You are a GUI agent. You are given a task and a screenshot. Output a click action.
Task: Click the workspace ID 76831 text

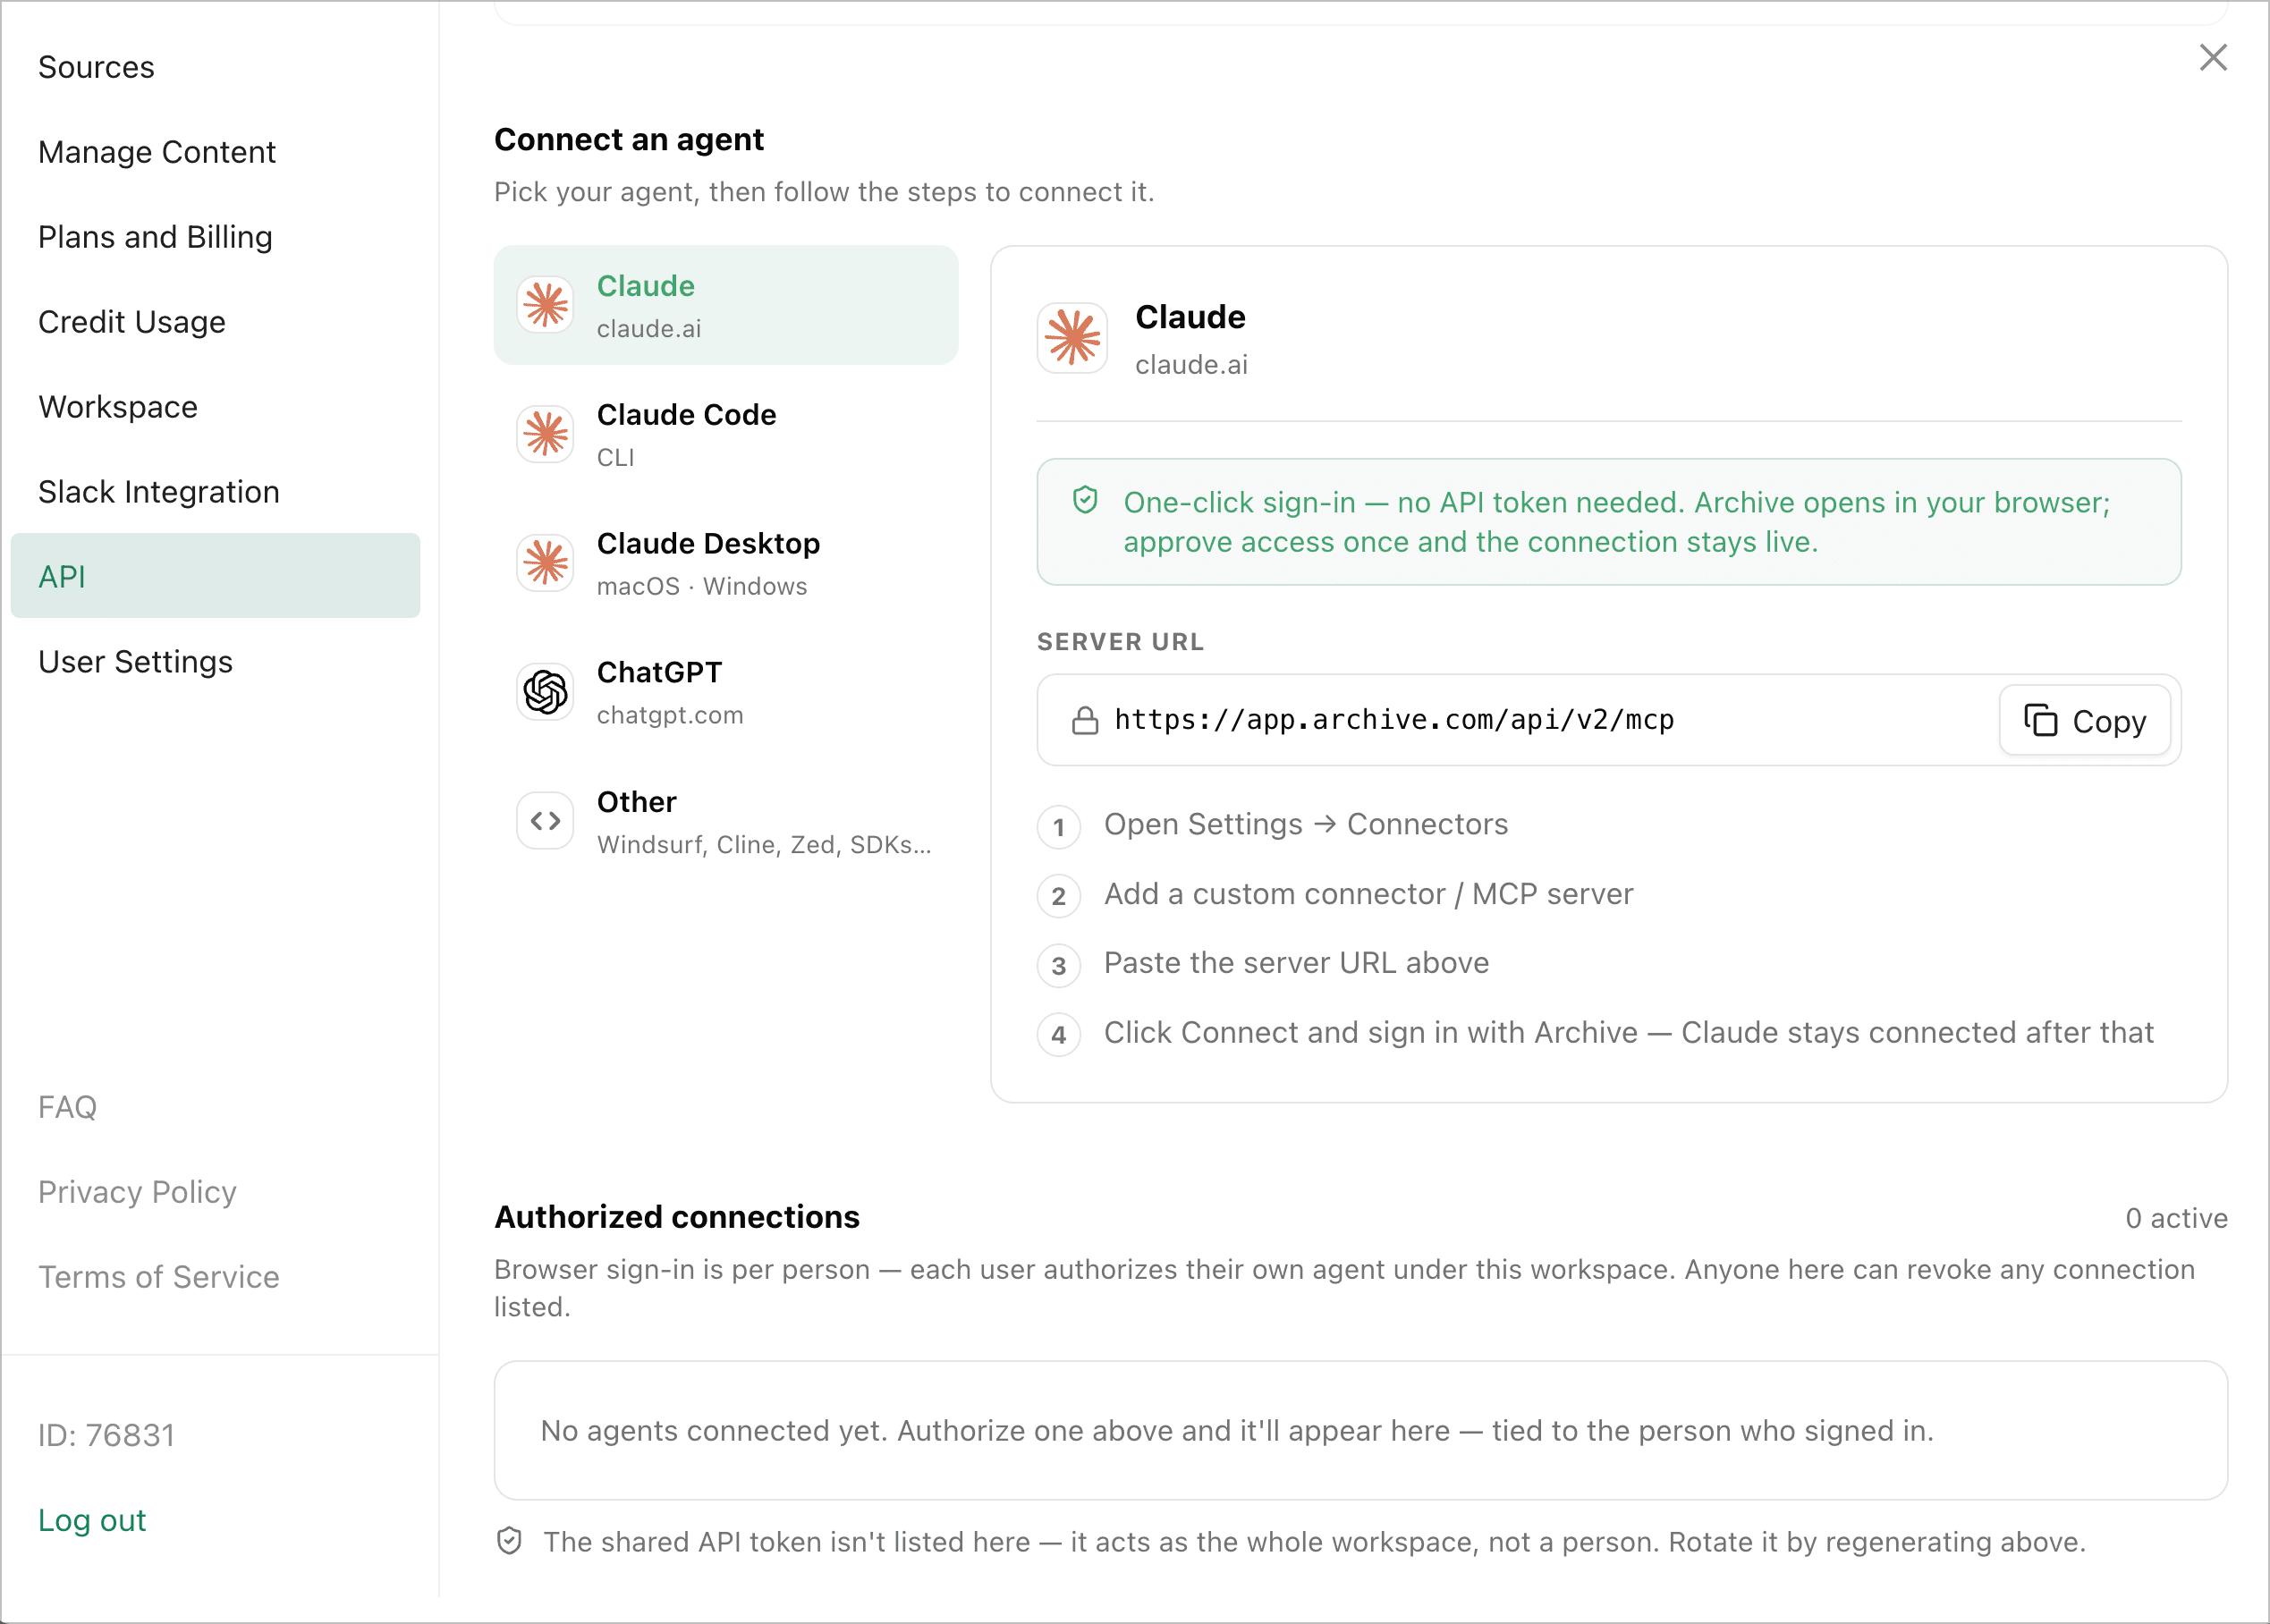pos(107,1435)
